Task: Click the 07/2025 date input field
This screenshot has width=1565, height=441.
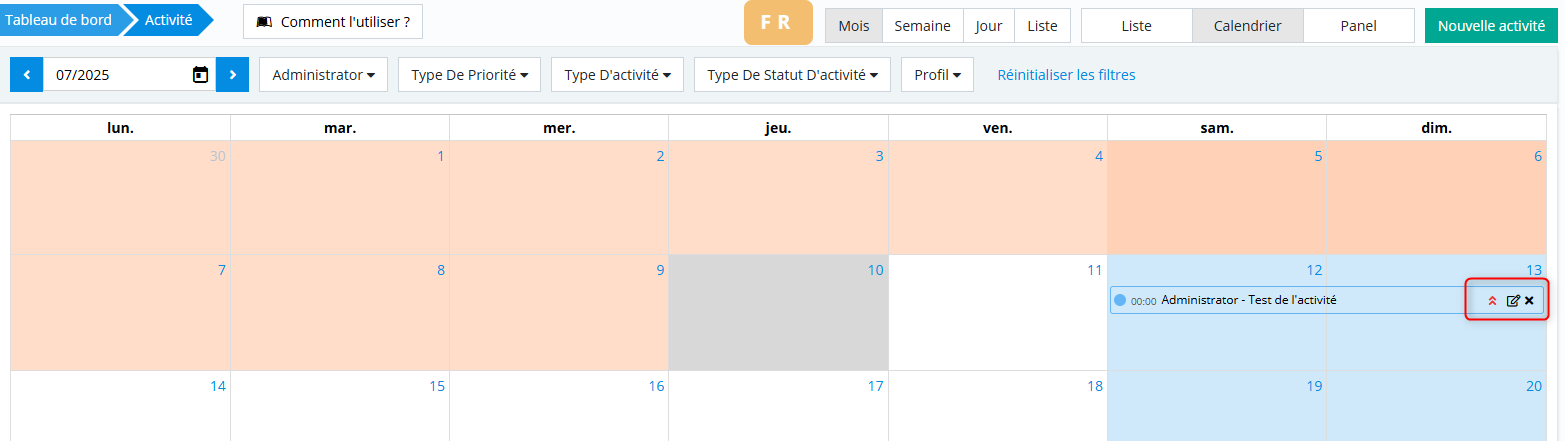Action: click(115, 75)
